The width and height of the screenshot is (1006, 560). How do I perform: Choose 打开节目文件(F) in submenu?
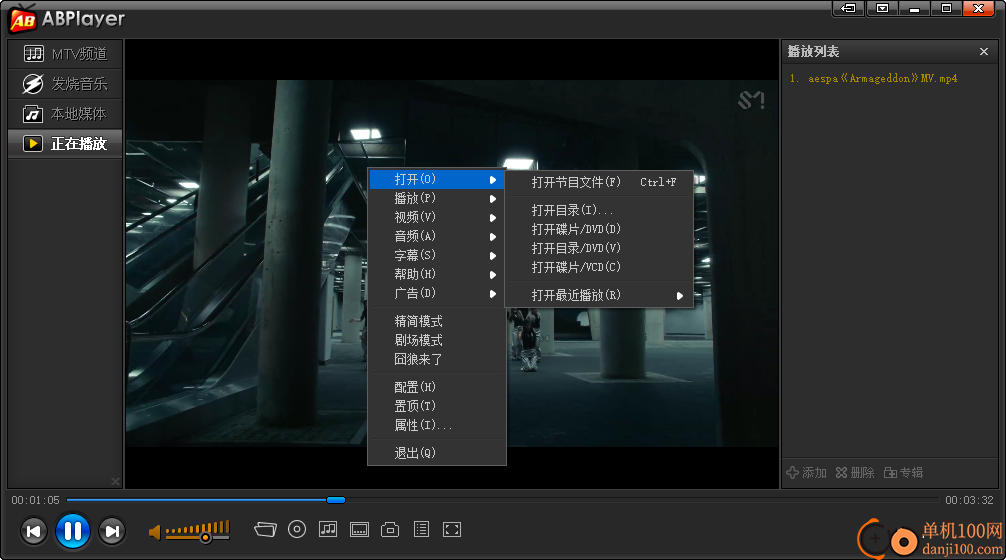point(599,182)
